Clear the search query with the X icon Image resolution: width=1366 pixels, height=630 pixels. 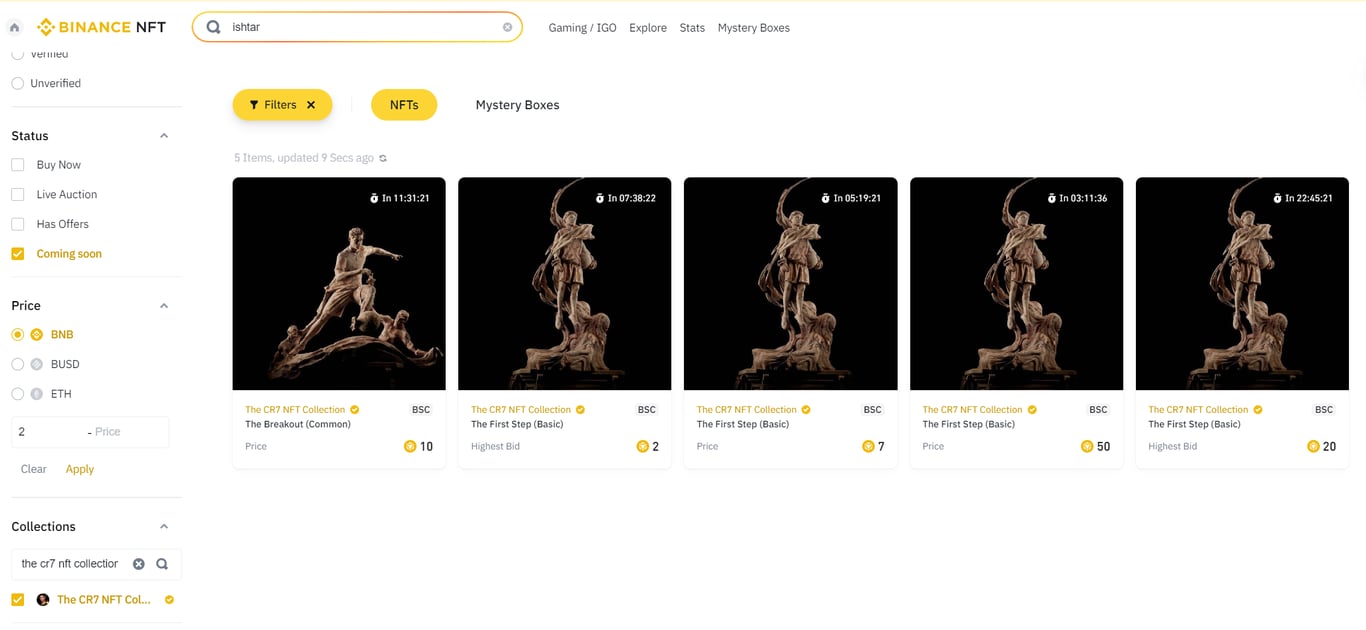pos(507,27)
